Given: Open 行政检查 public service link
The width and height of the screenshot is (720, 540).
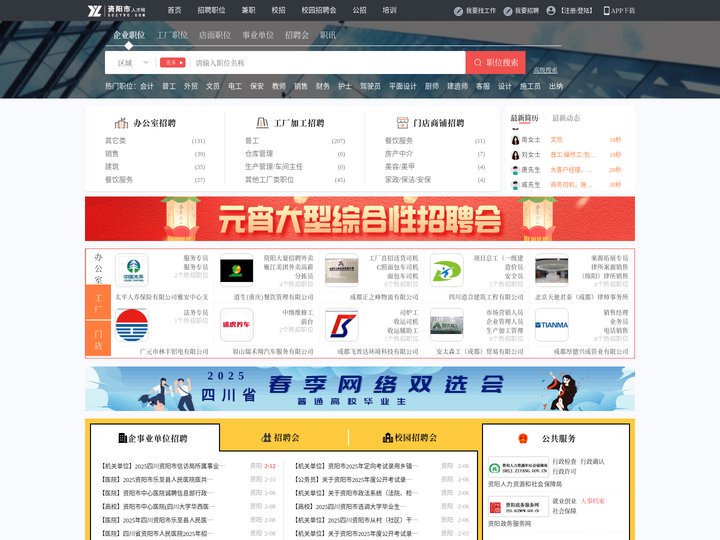Looking at the screenshot, I should pos(564,461).
